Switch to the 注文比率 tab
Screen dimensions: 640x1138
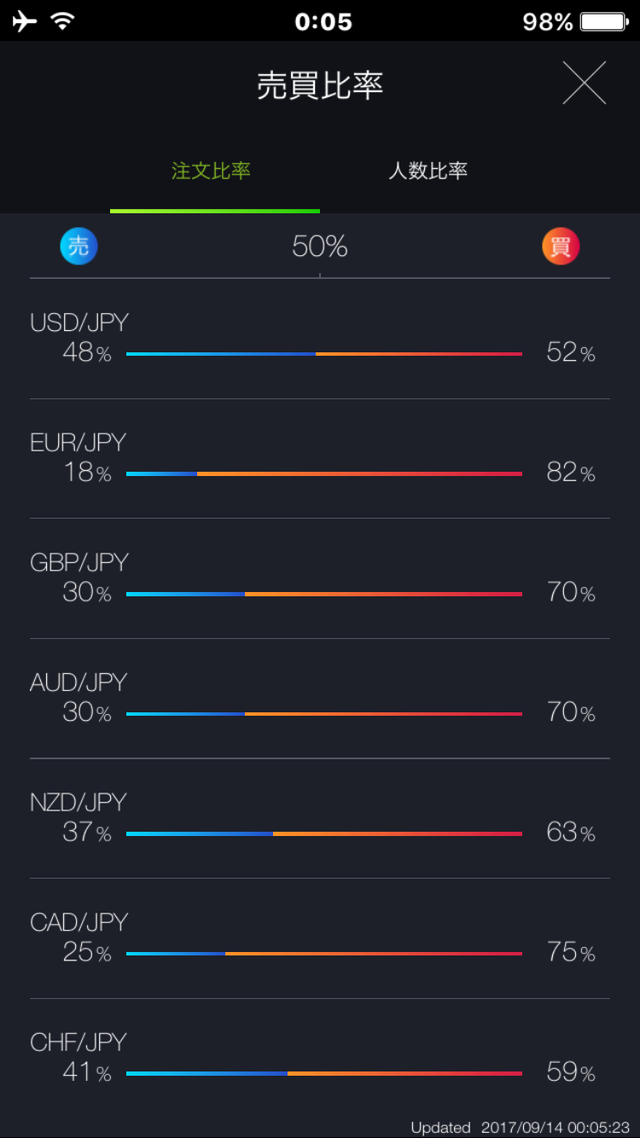click(211, 171)
